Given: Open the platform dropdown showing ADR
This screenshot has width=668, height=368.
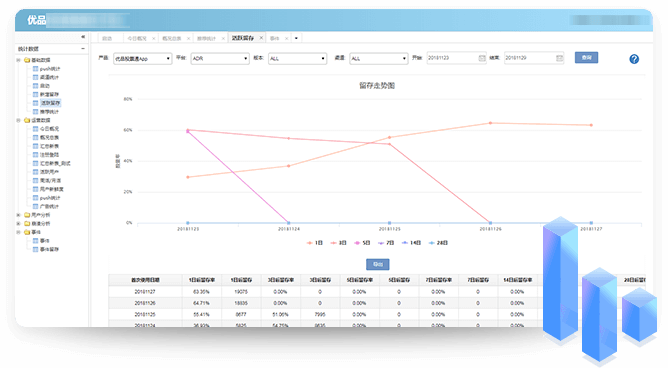Looking at the screenshot, I should tap(220, 58).
